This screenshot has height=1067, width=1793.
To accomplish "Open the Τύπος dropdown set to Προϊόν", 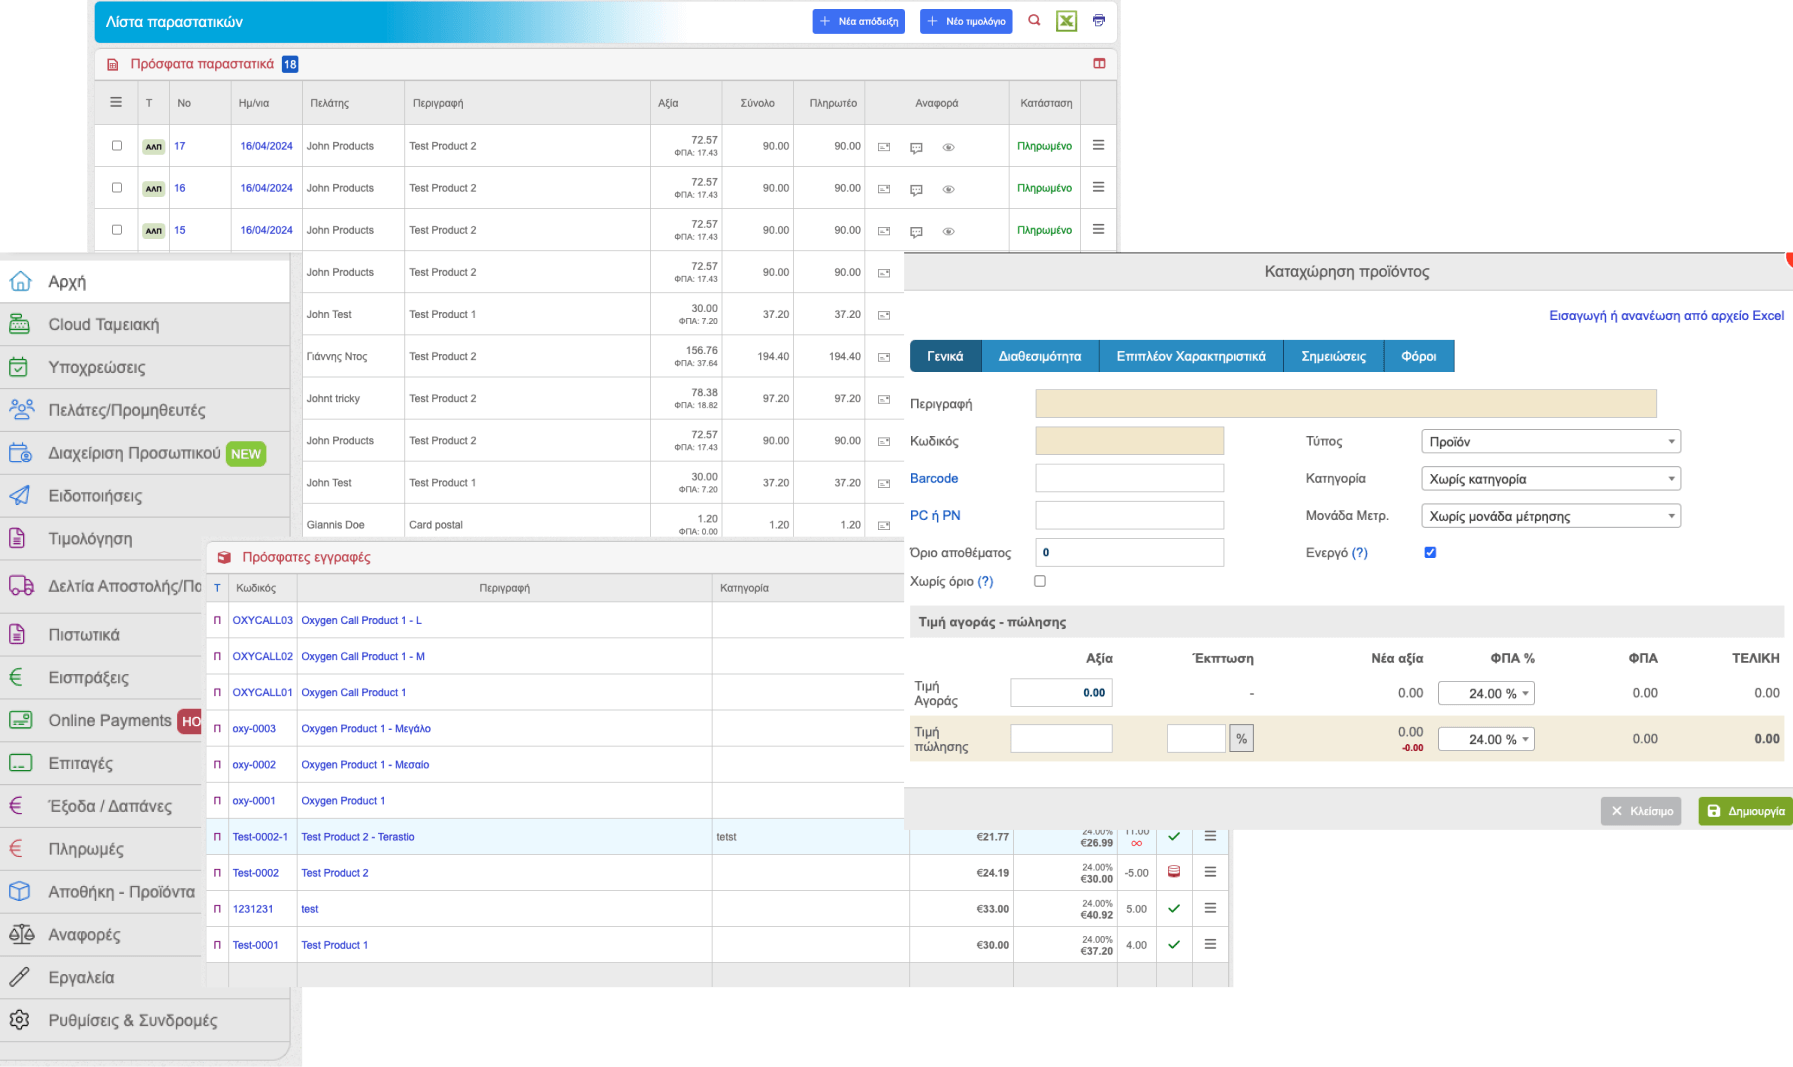I will pos(1550,441).
